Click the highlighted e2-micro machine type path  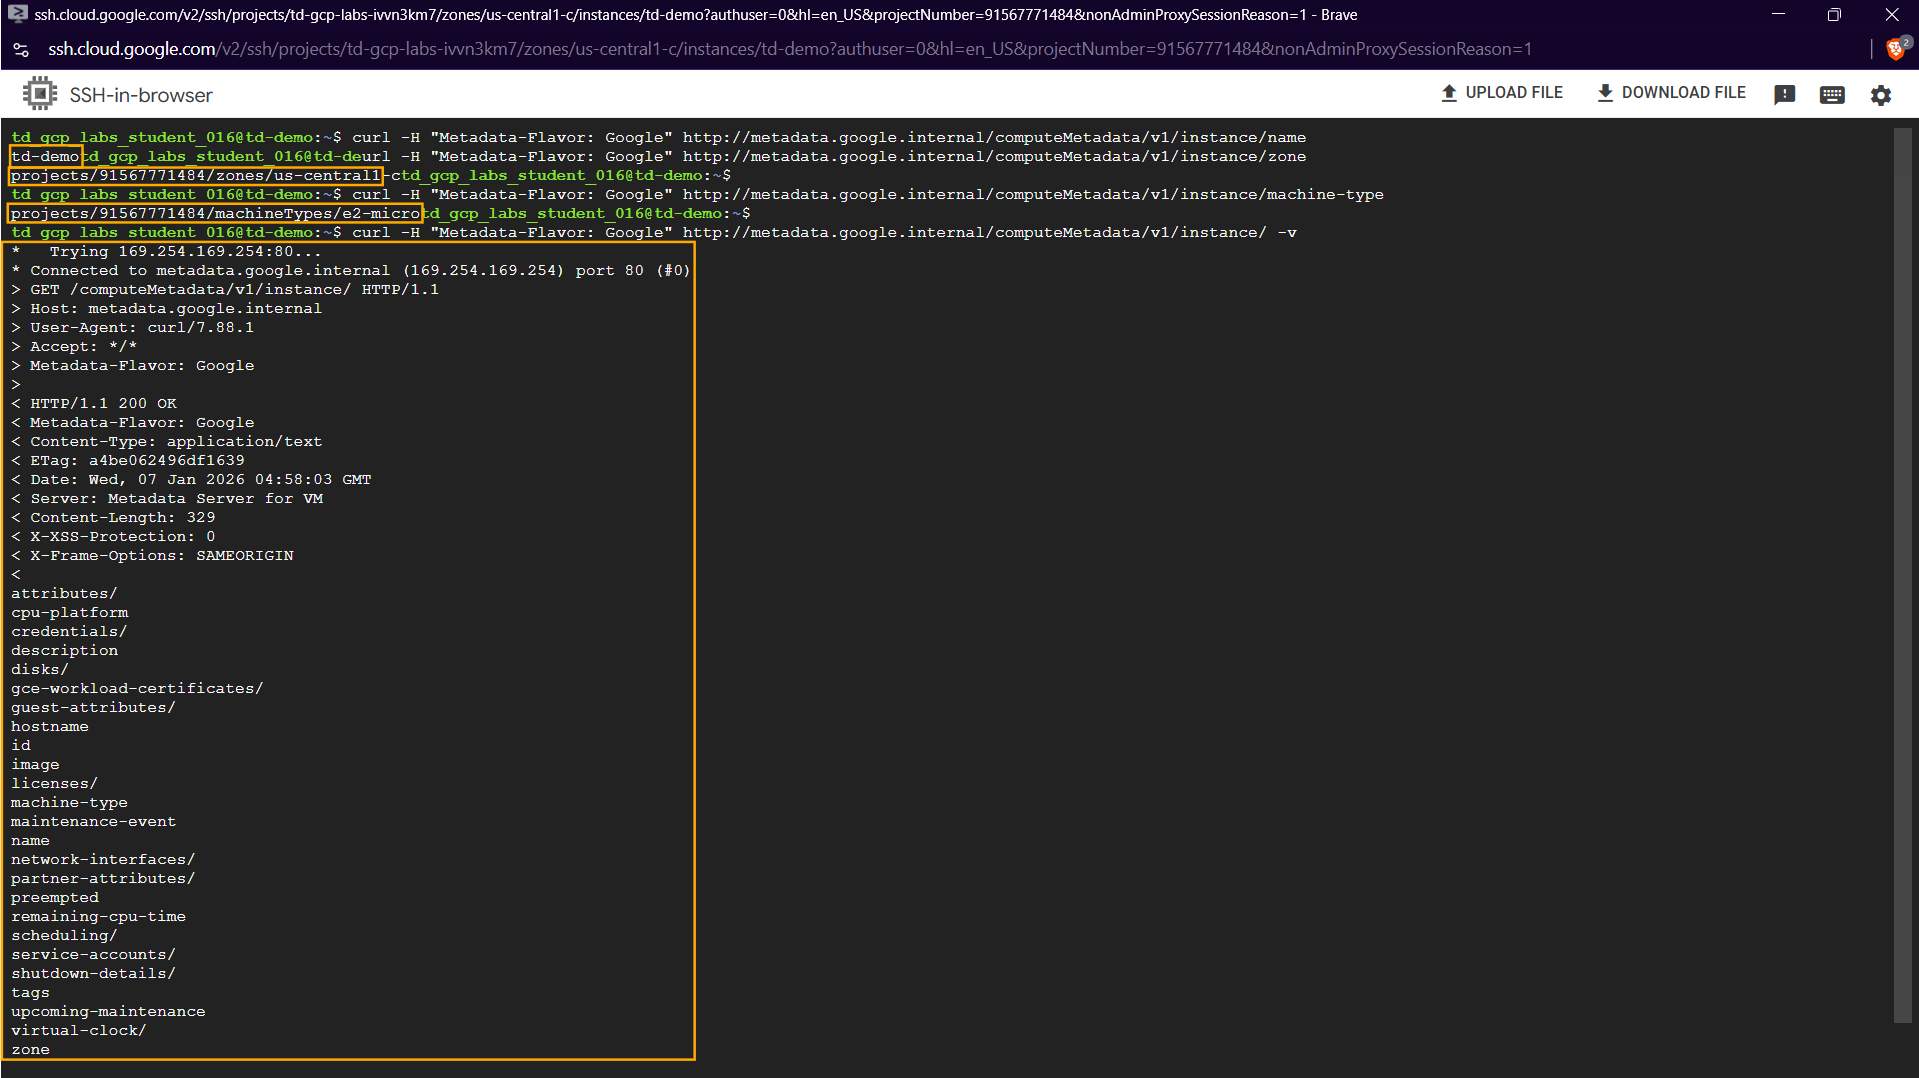coord(215,213)
